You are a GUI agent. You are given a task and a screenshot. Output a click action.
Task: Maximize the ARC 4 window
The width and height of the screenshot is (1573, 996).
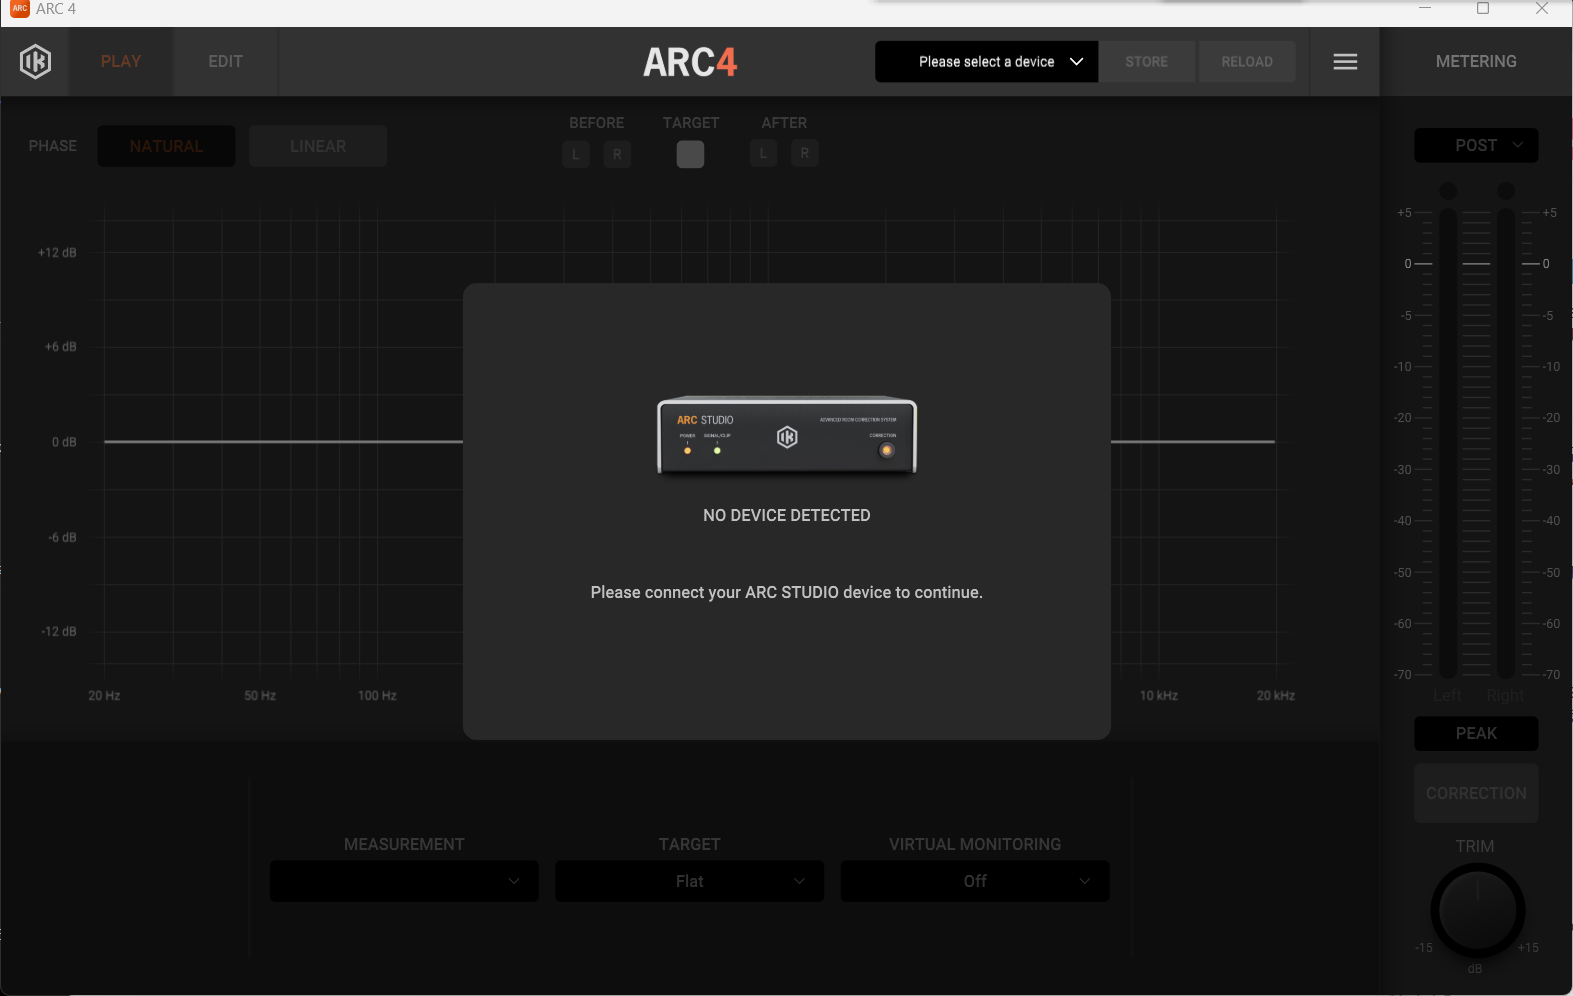pos(1483,9)
